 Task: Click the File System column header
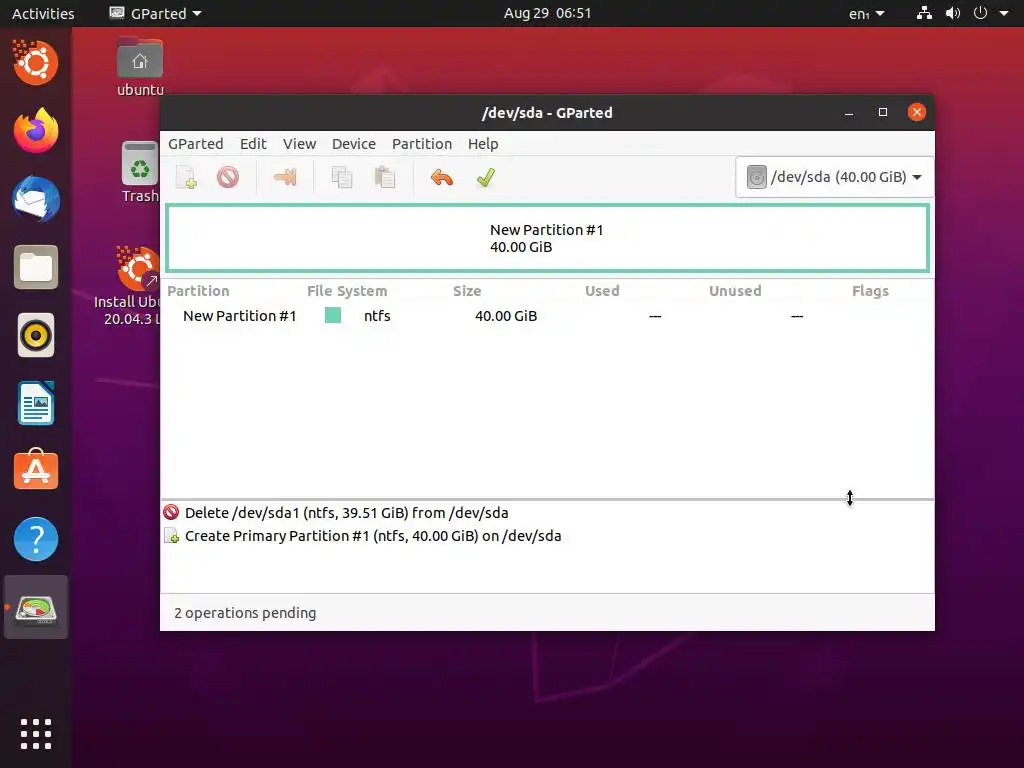click(347, 291)
